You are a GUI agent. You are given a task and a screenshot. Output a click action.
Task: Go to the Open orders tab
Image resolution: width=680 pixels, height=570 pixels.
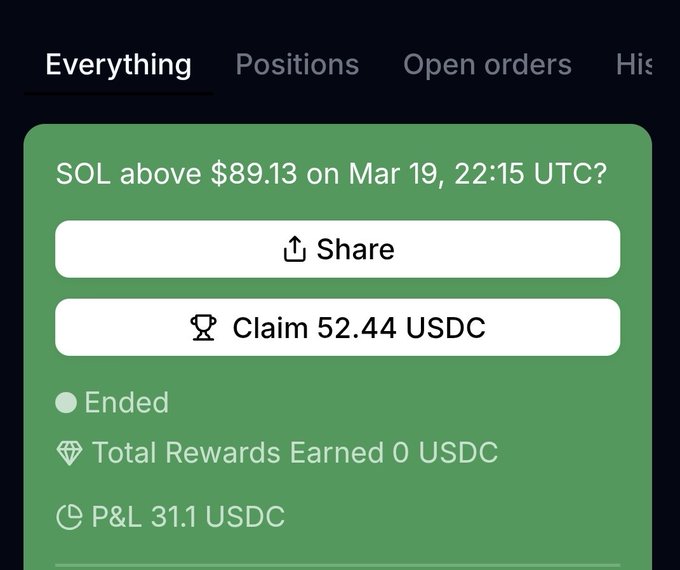487,65
